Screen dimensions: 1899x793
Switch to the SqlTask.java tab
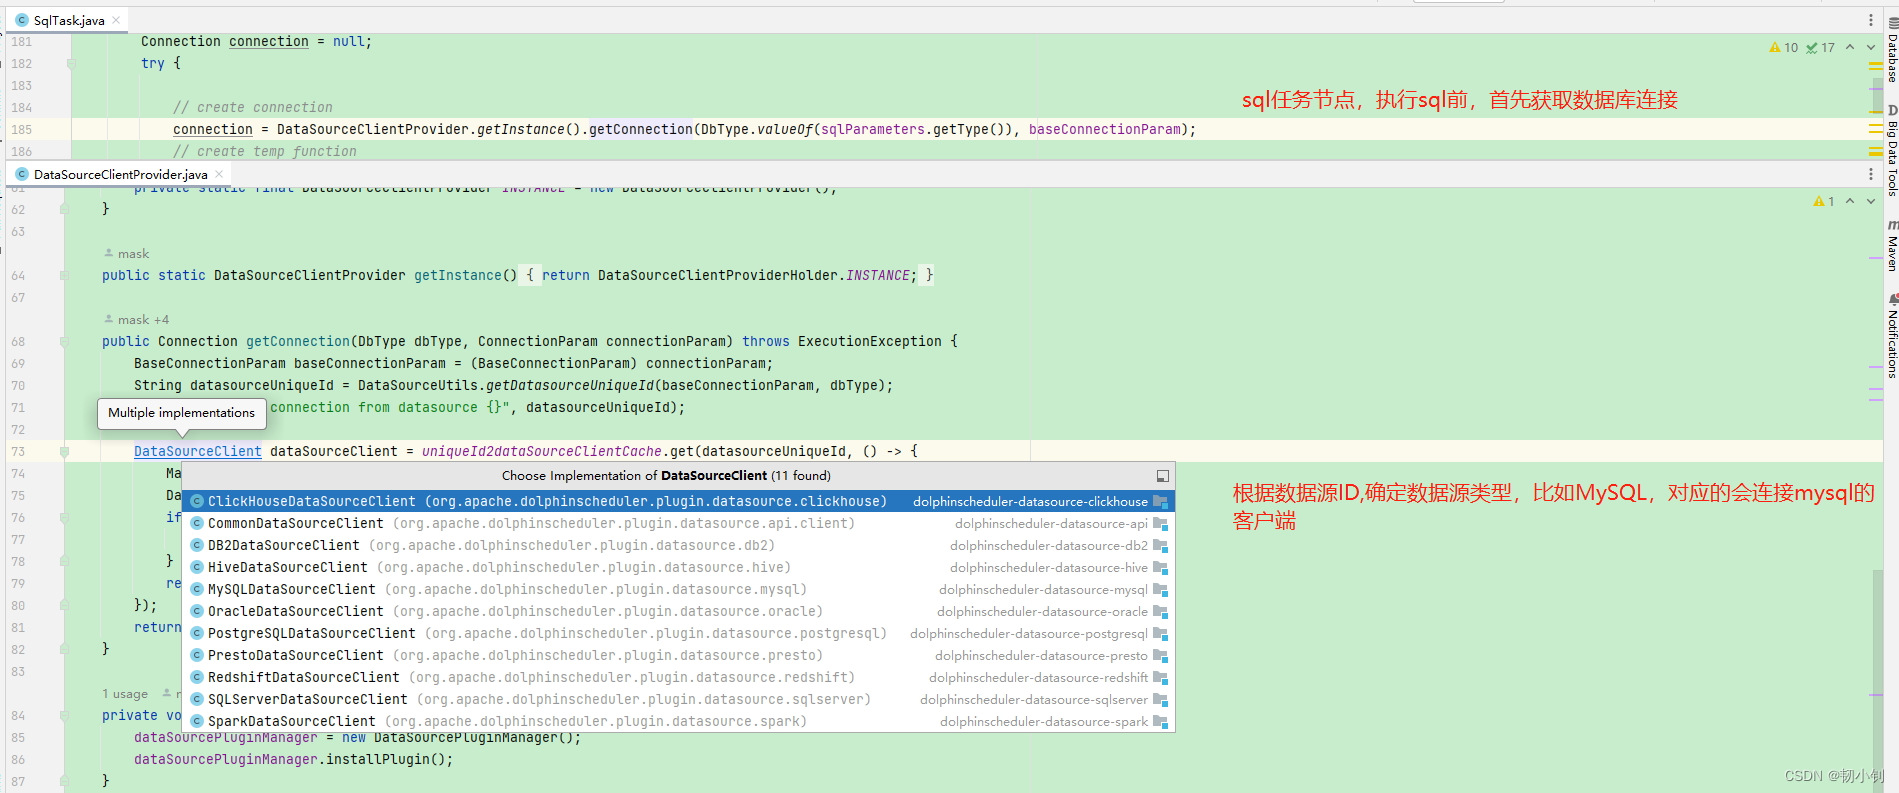coord(68,20)
